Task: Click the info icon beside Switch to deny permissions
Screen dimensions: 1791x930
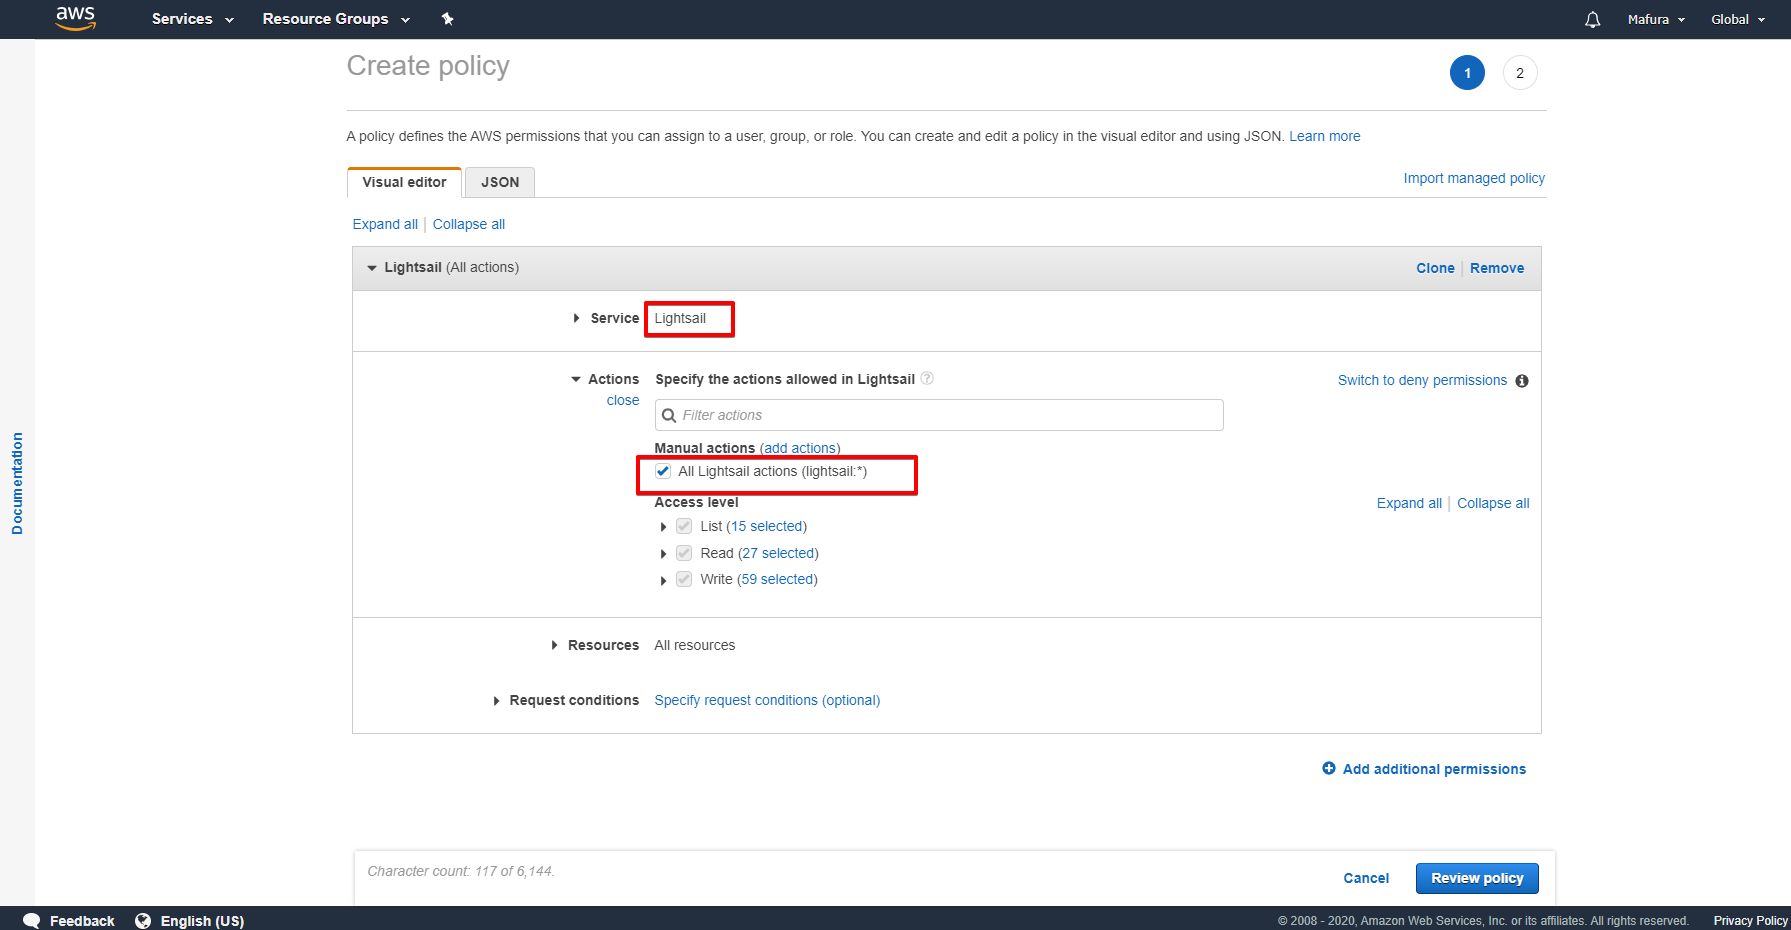Action: (1522, 381)
